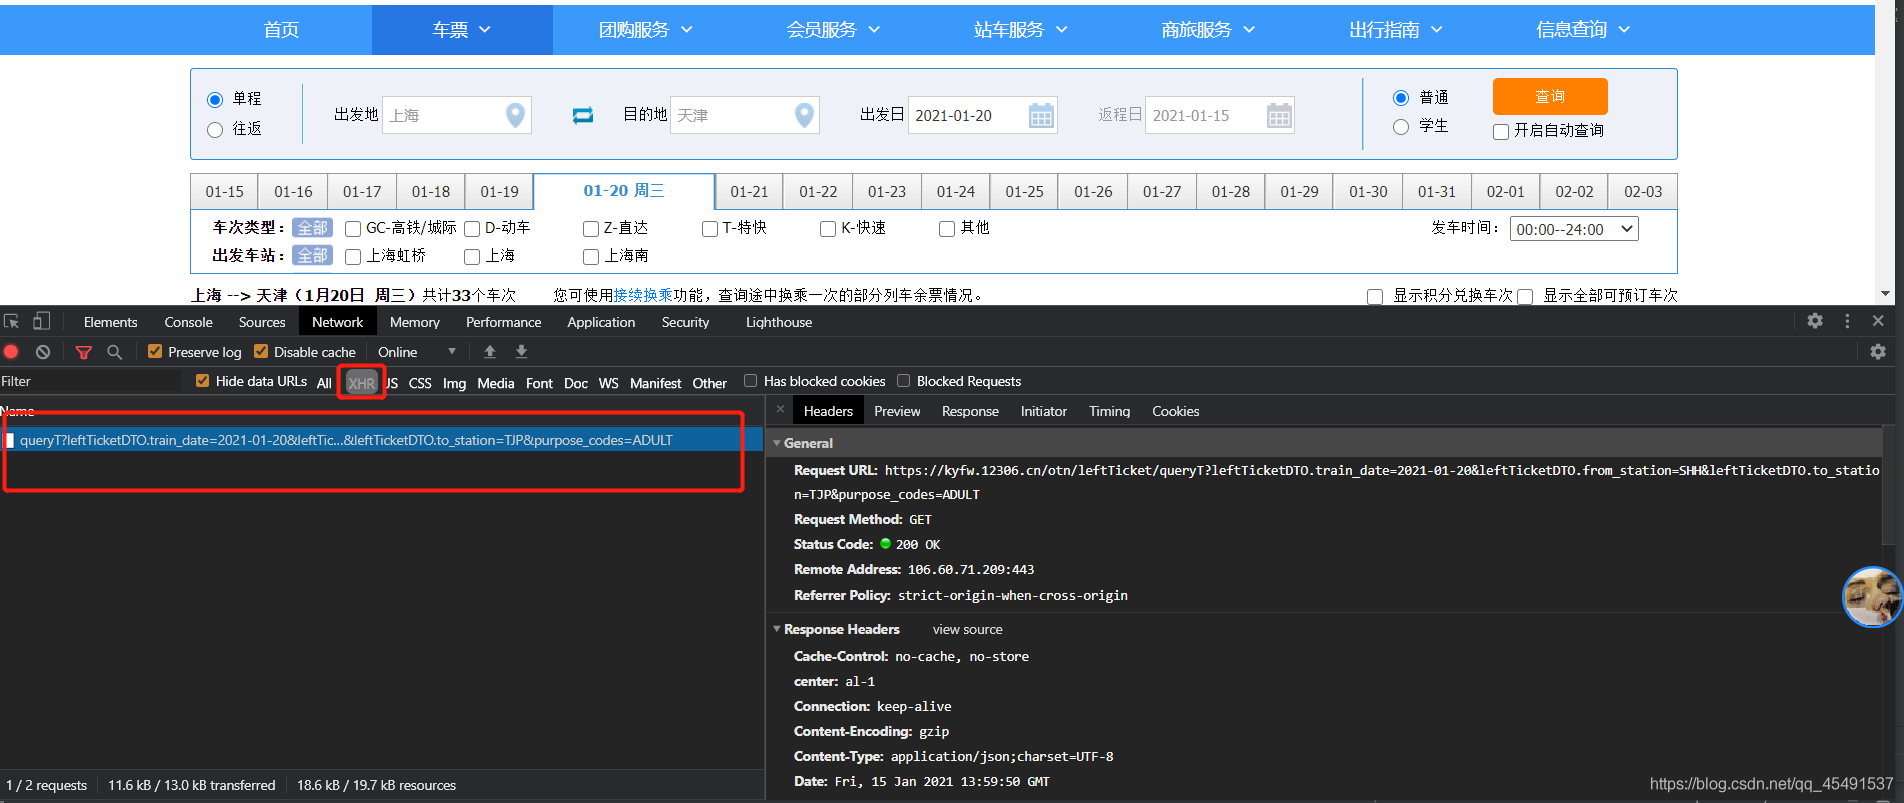Check 上海虹桥 station filter
This screenshot has height=803, width=1904.
tap(353, 257)
